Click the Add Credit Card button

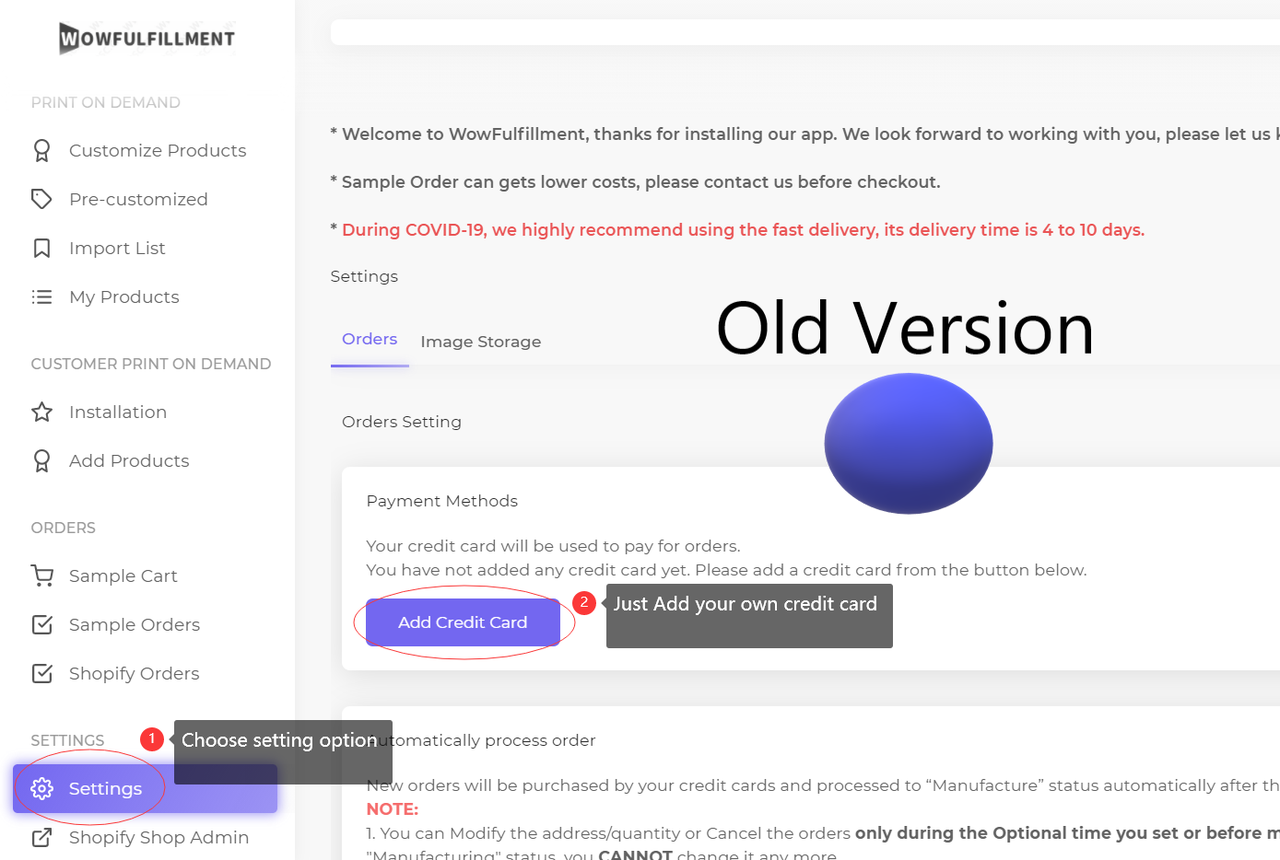point(463,622)
